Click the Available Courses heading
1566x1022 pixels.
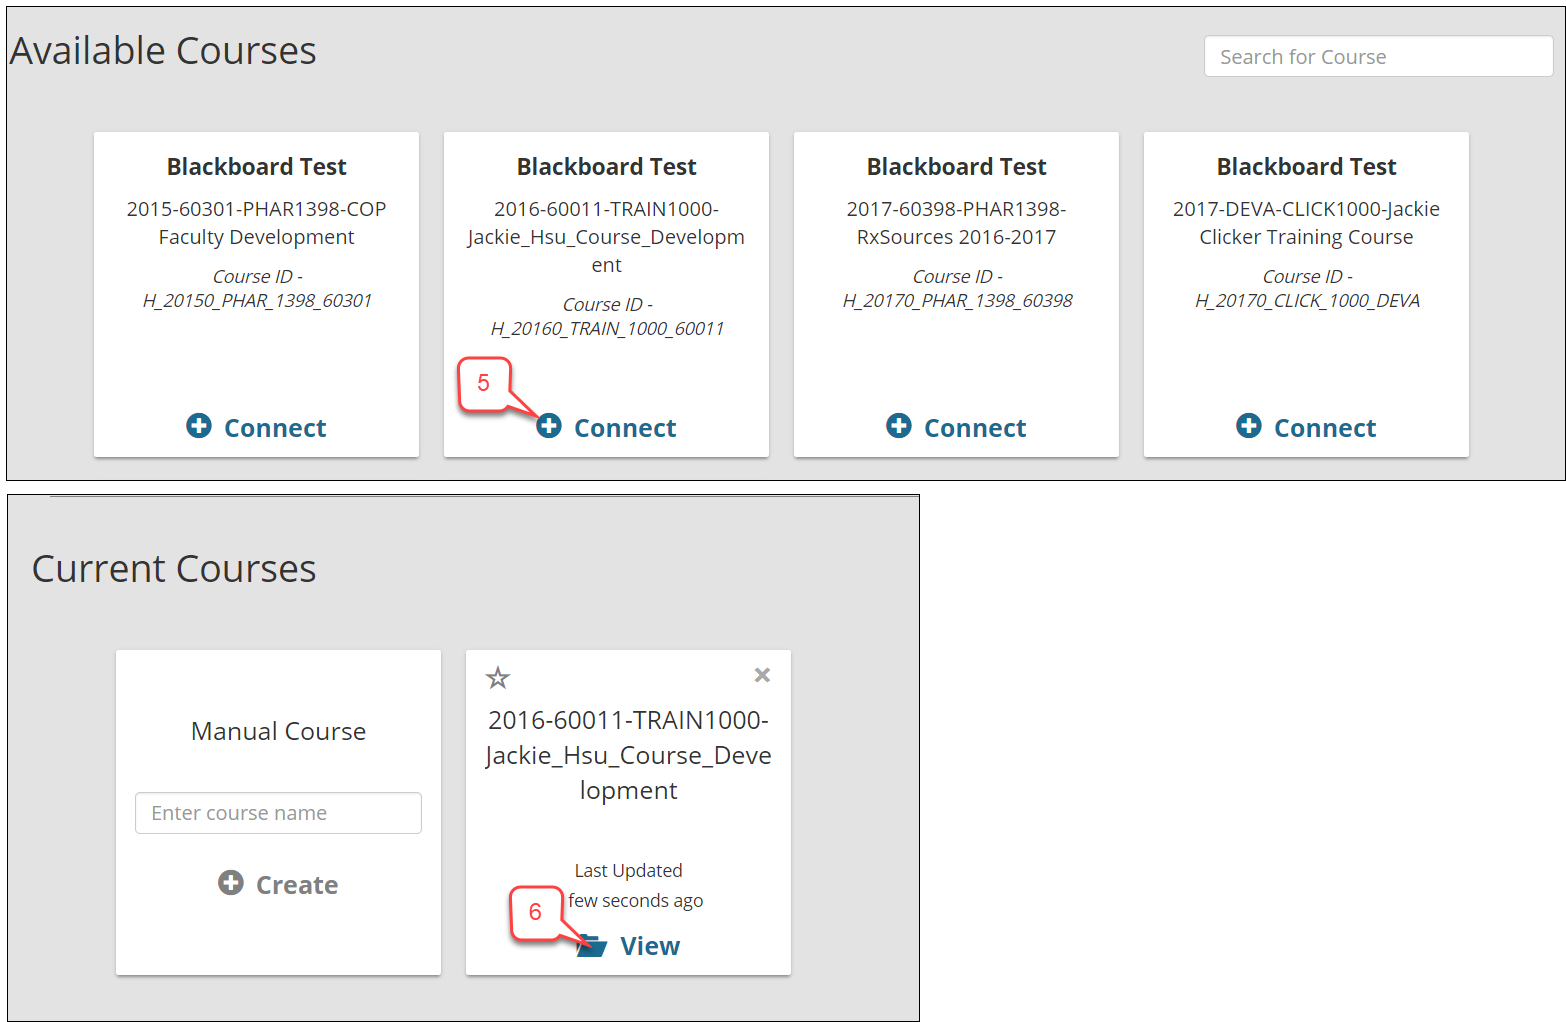click(163, 51)
